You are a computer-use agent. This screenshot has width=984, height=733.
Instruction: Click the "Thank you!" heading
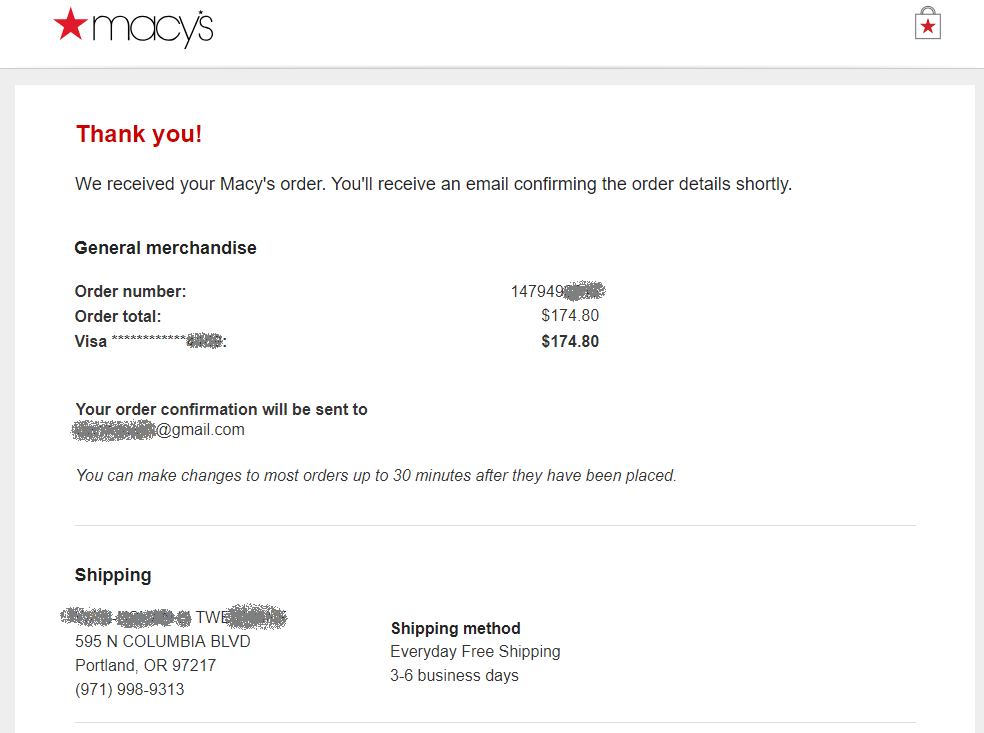pos(139,134)
